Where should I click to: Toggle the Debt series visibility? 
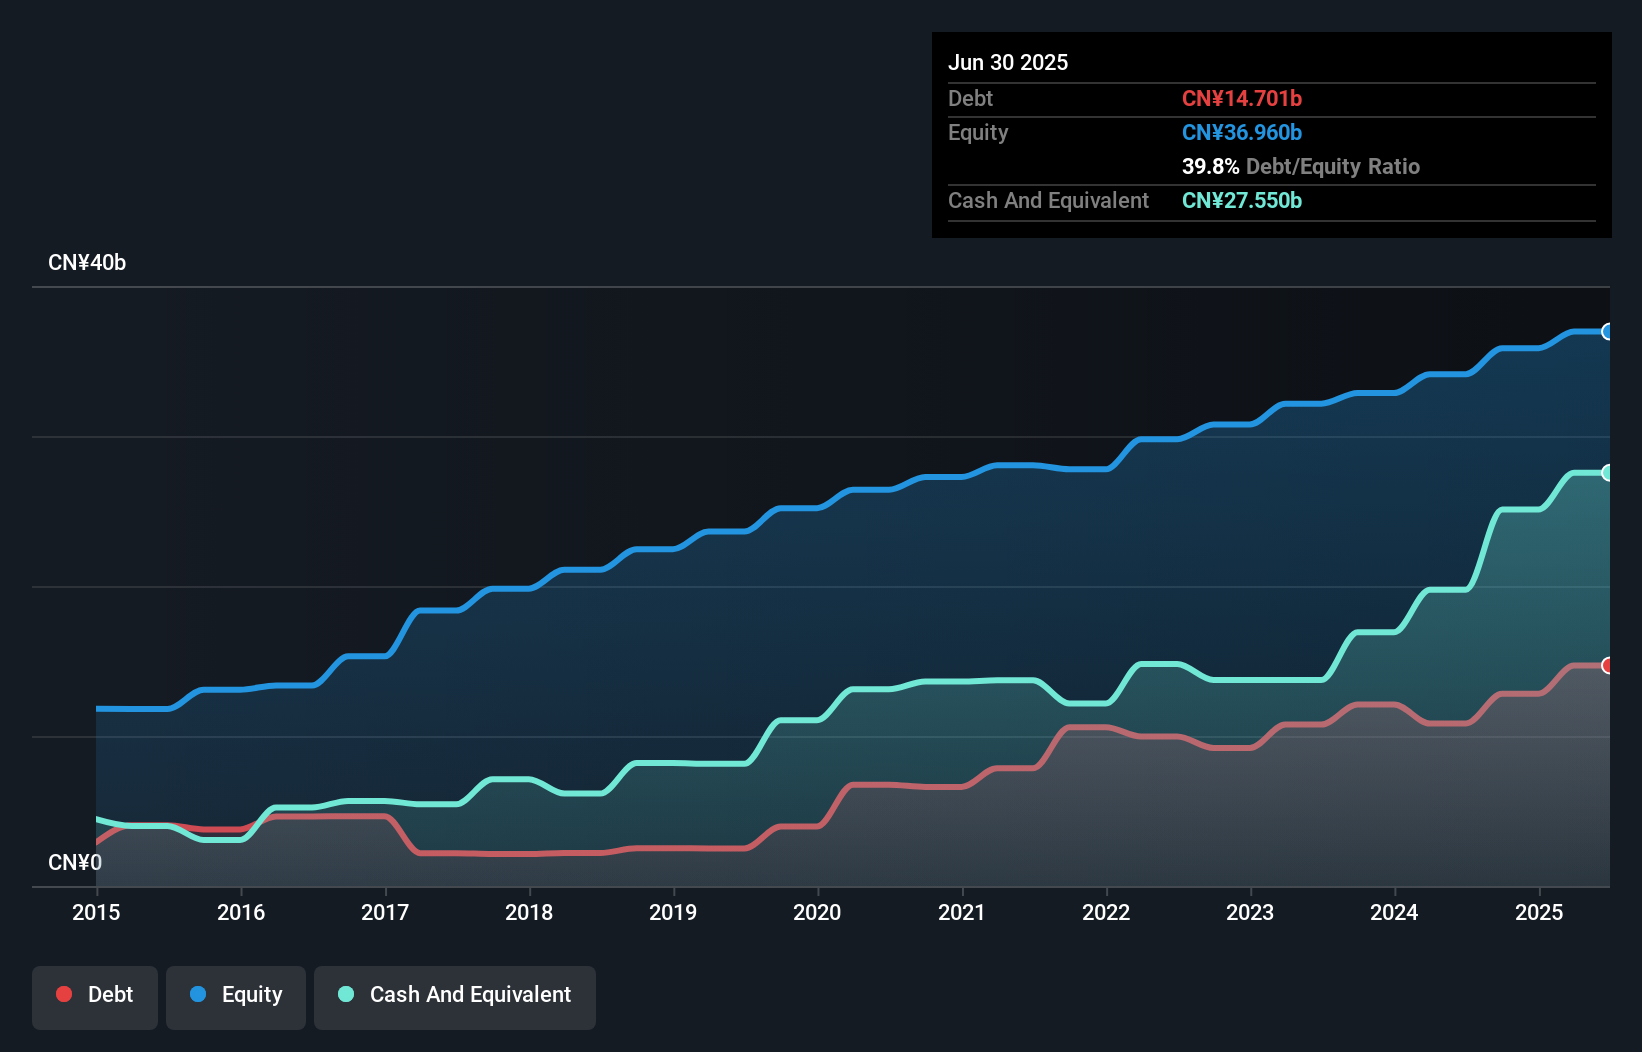pos(94,995)
